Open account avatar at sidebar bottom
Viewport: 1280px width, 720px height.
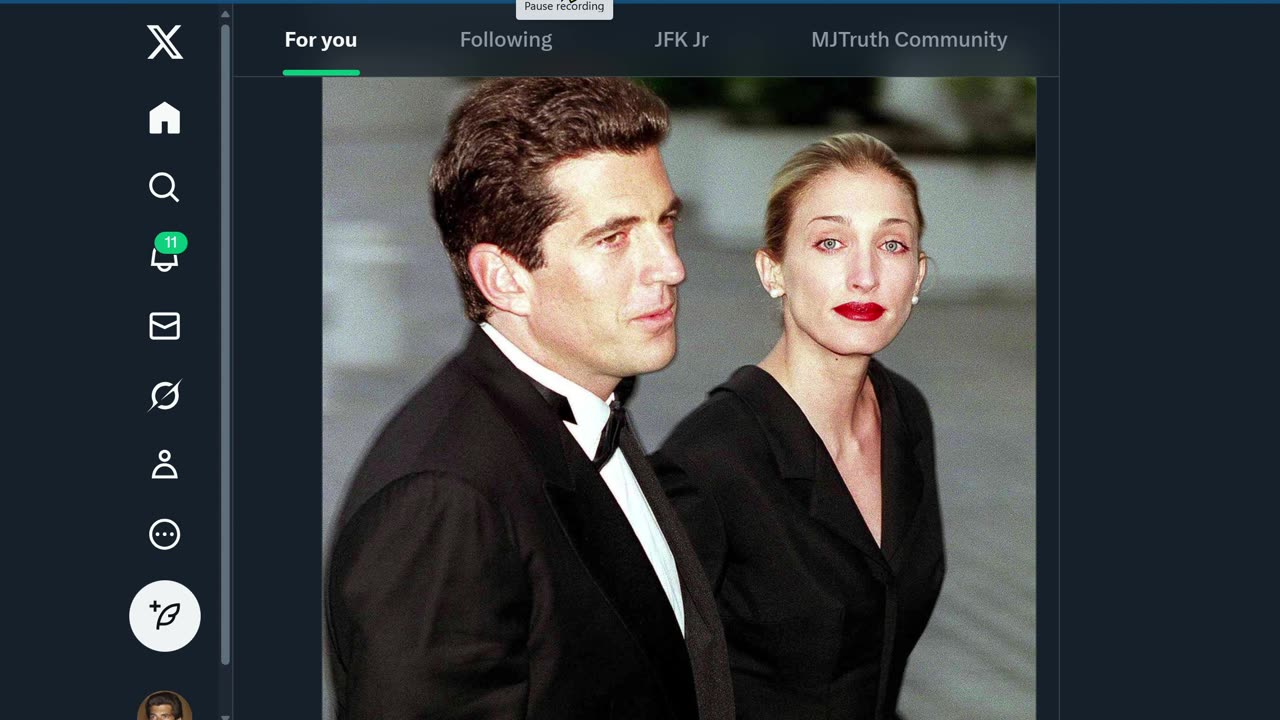click(165, 706)
